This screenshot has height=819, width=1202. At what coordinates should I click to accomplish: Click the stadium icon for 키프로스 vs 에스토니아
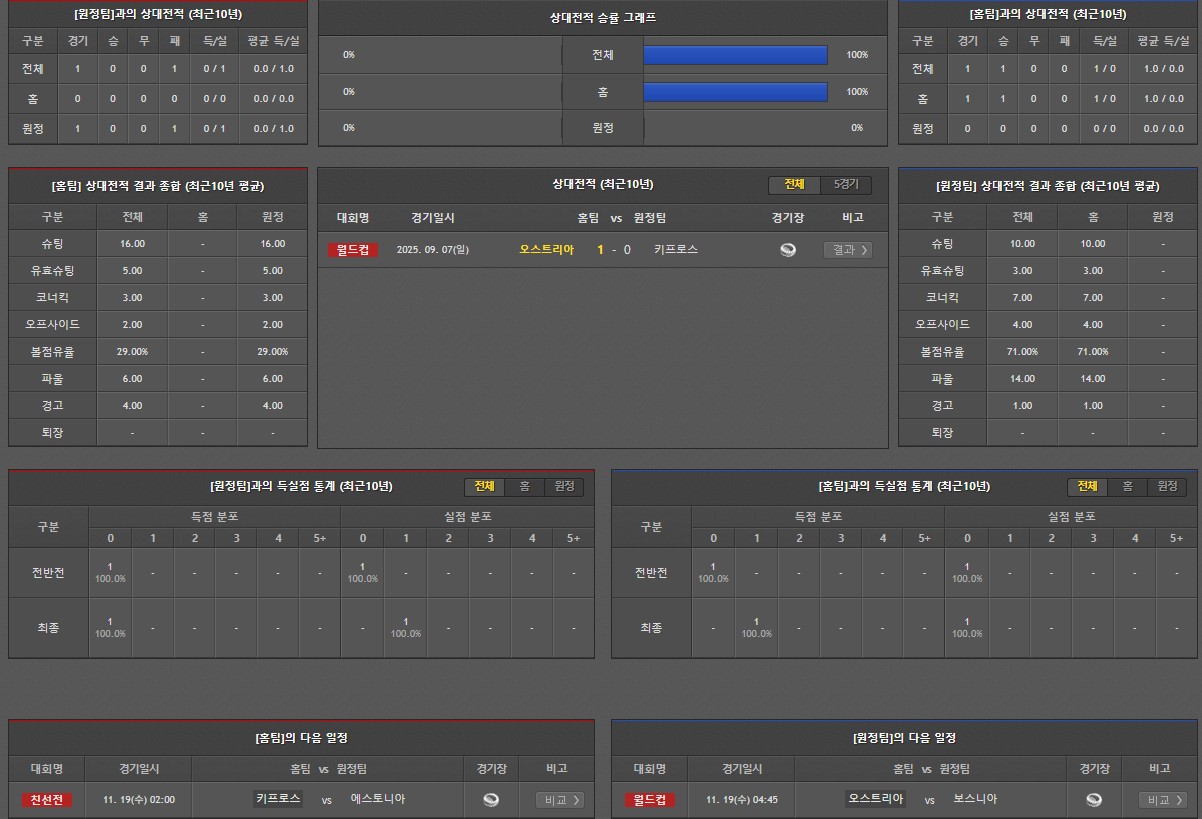point(490,800)
